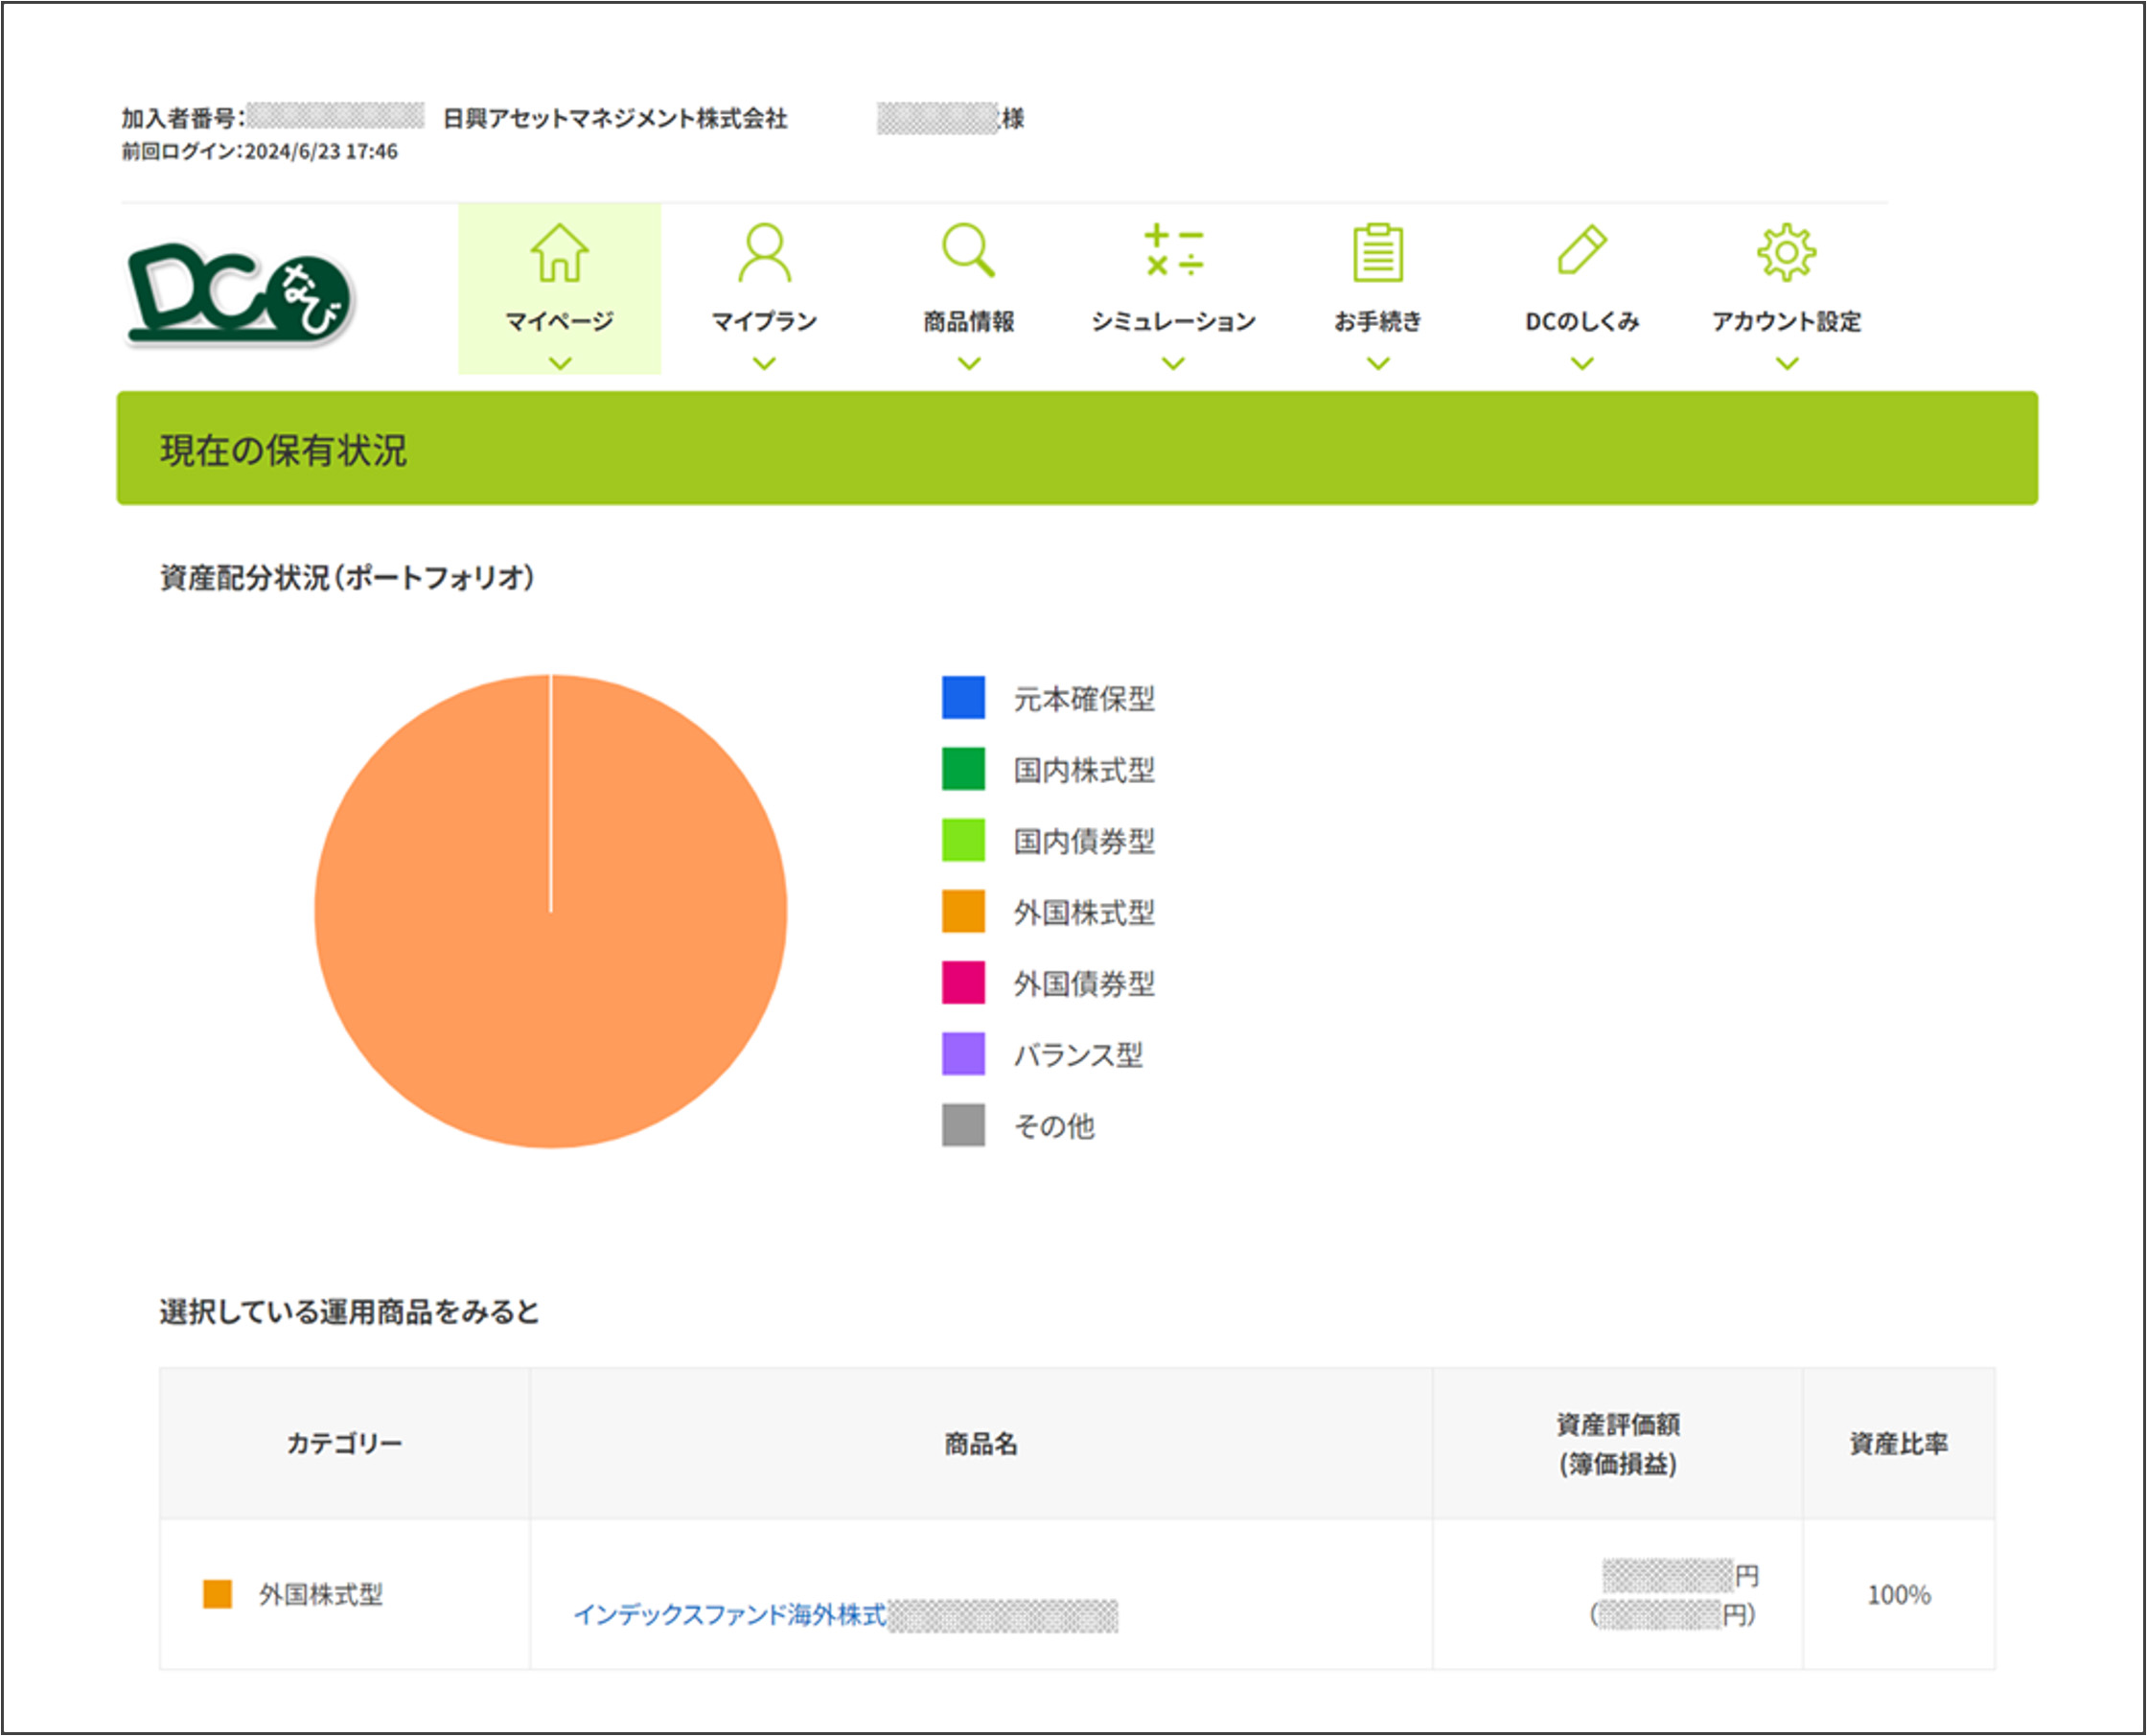Image resolution: width=2147 pixels, height=1736 pixels.
Task: Open the お手続き menu label
Action: pyautogui.click(x=1378, y=321)
